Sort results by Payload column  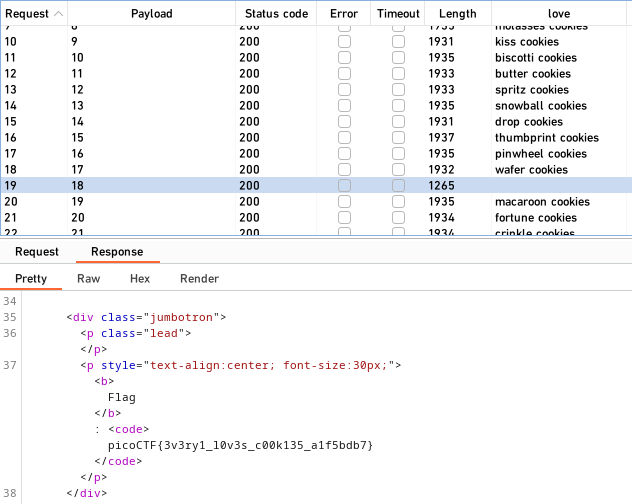click(x=152, y=14)
